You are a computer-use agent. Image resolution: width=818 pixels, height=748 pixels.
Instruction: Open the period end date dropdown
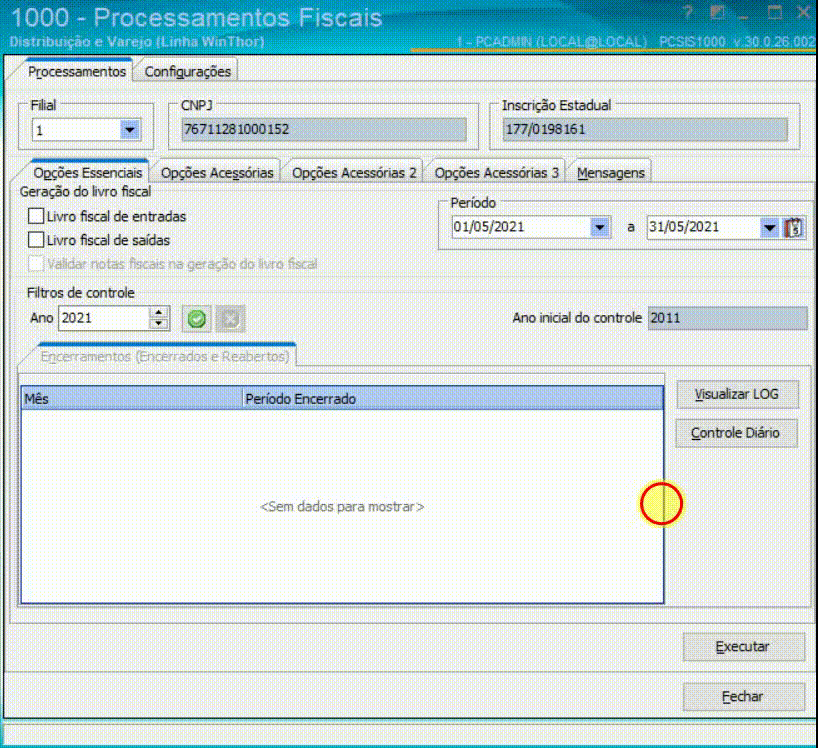click(769, 228)
